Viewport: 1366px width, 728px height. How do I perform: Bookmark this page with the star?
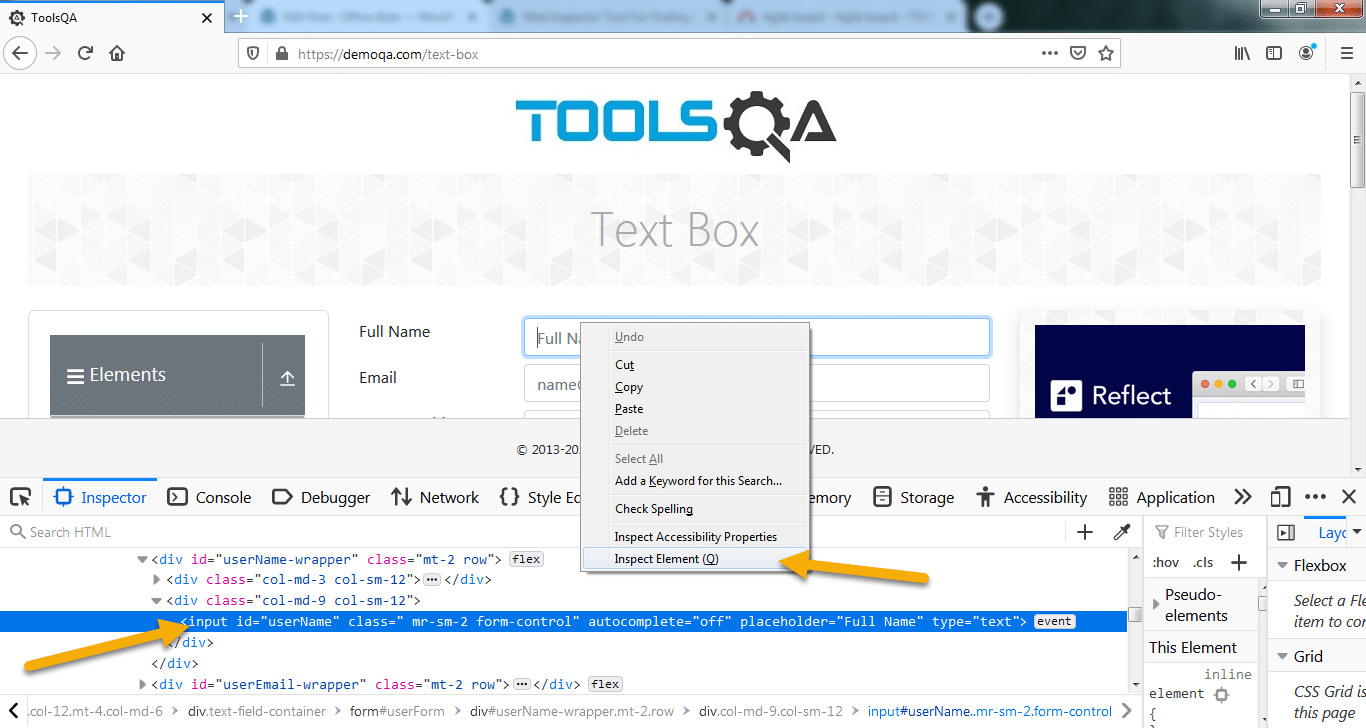click(1106, 52)
